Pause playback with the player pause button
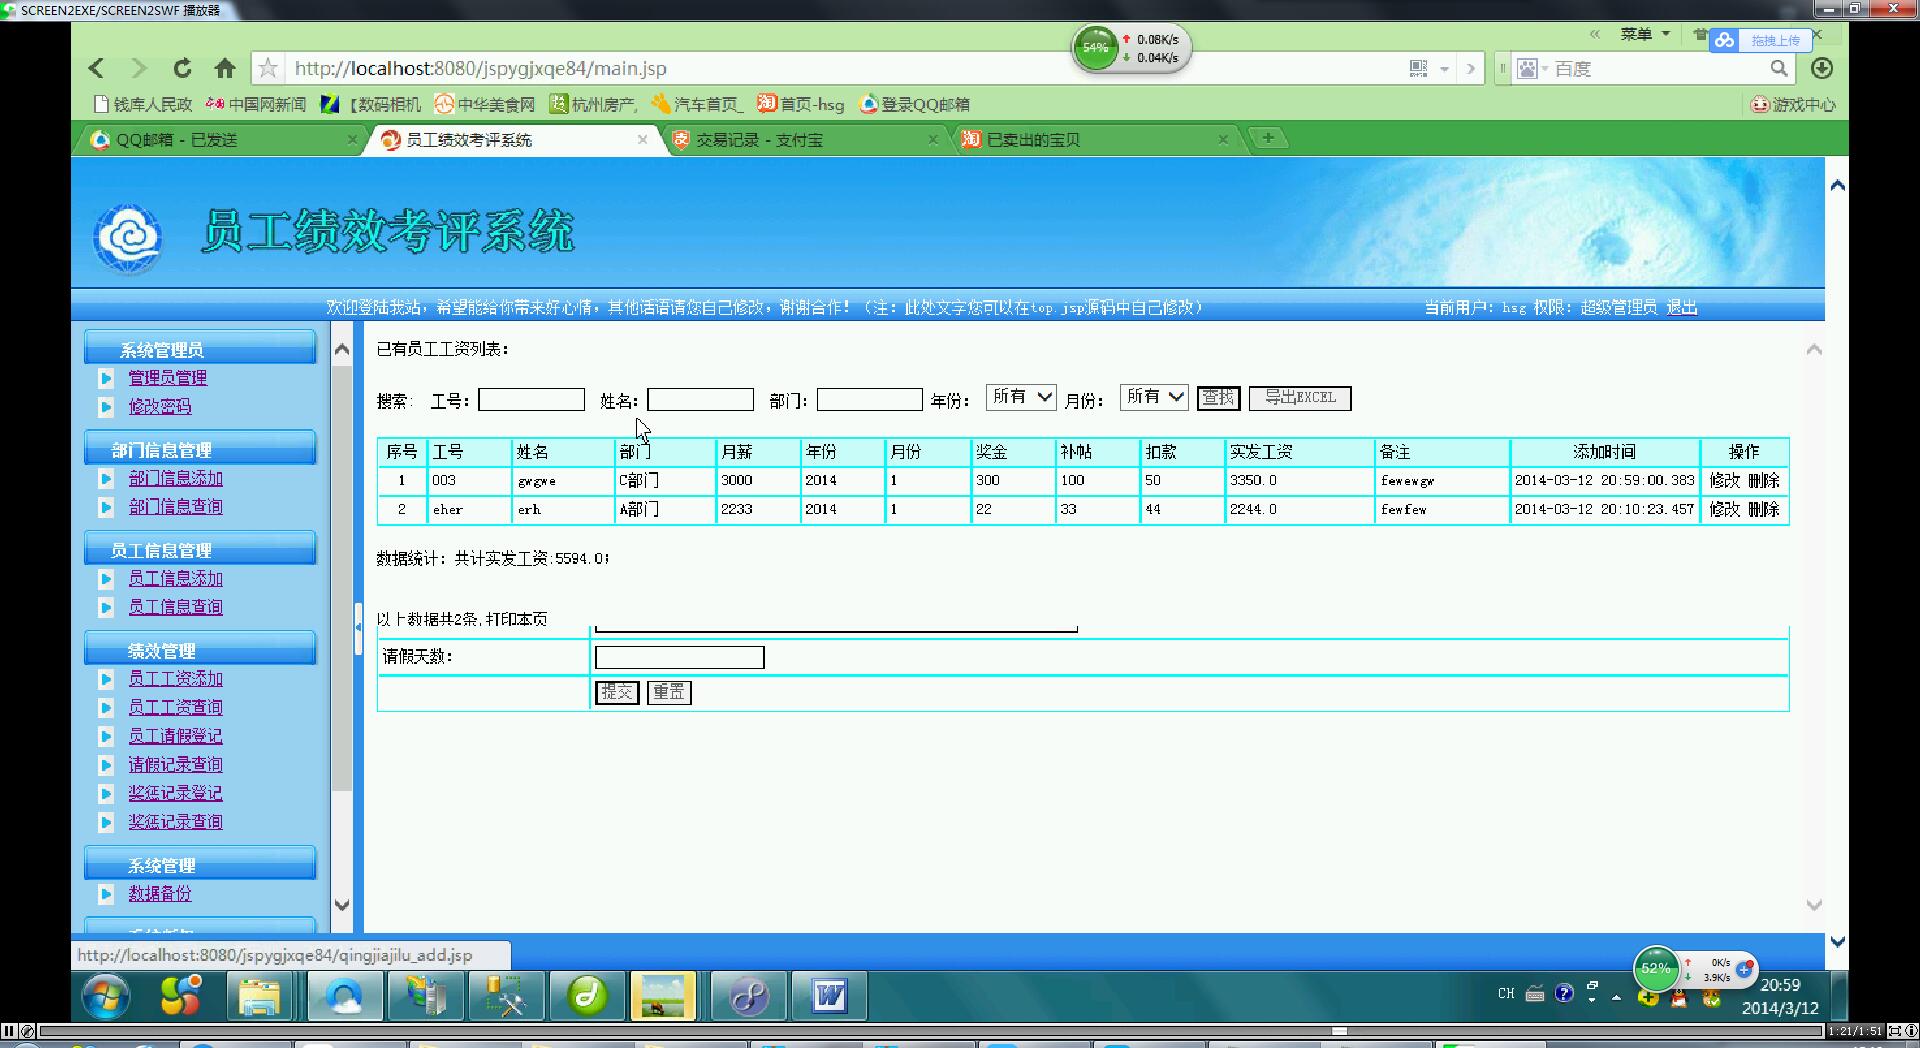This screenshot has width=1920, height=1048. [x=9, y=1031]
